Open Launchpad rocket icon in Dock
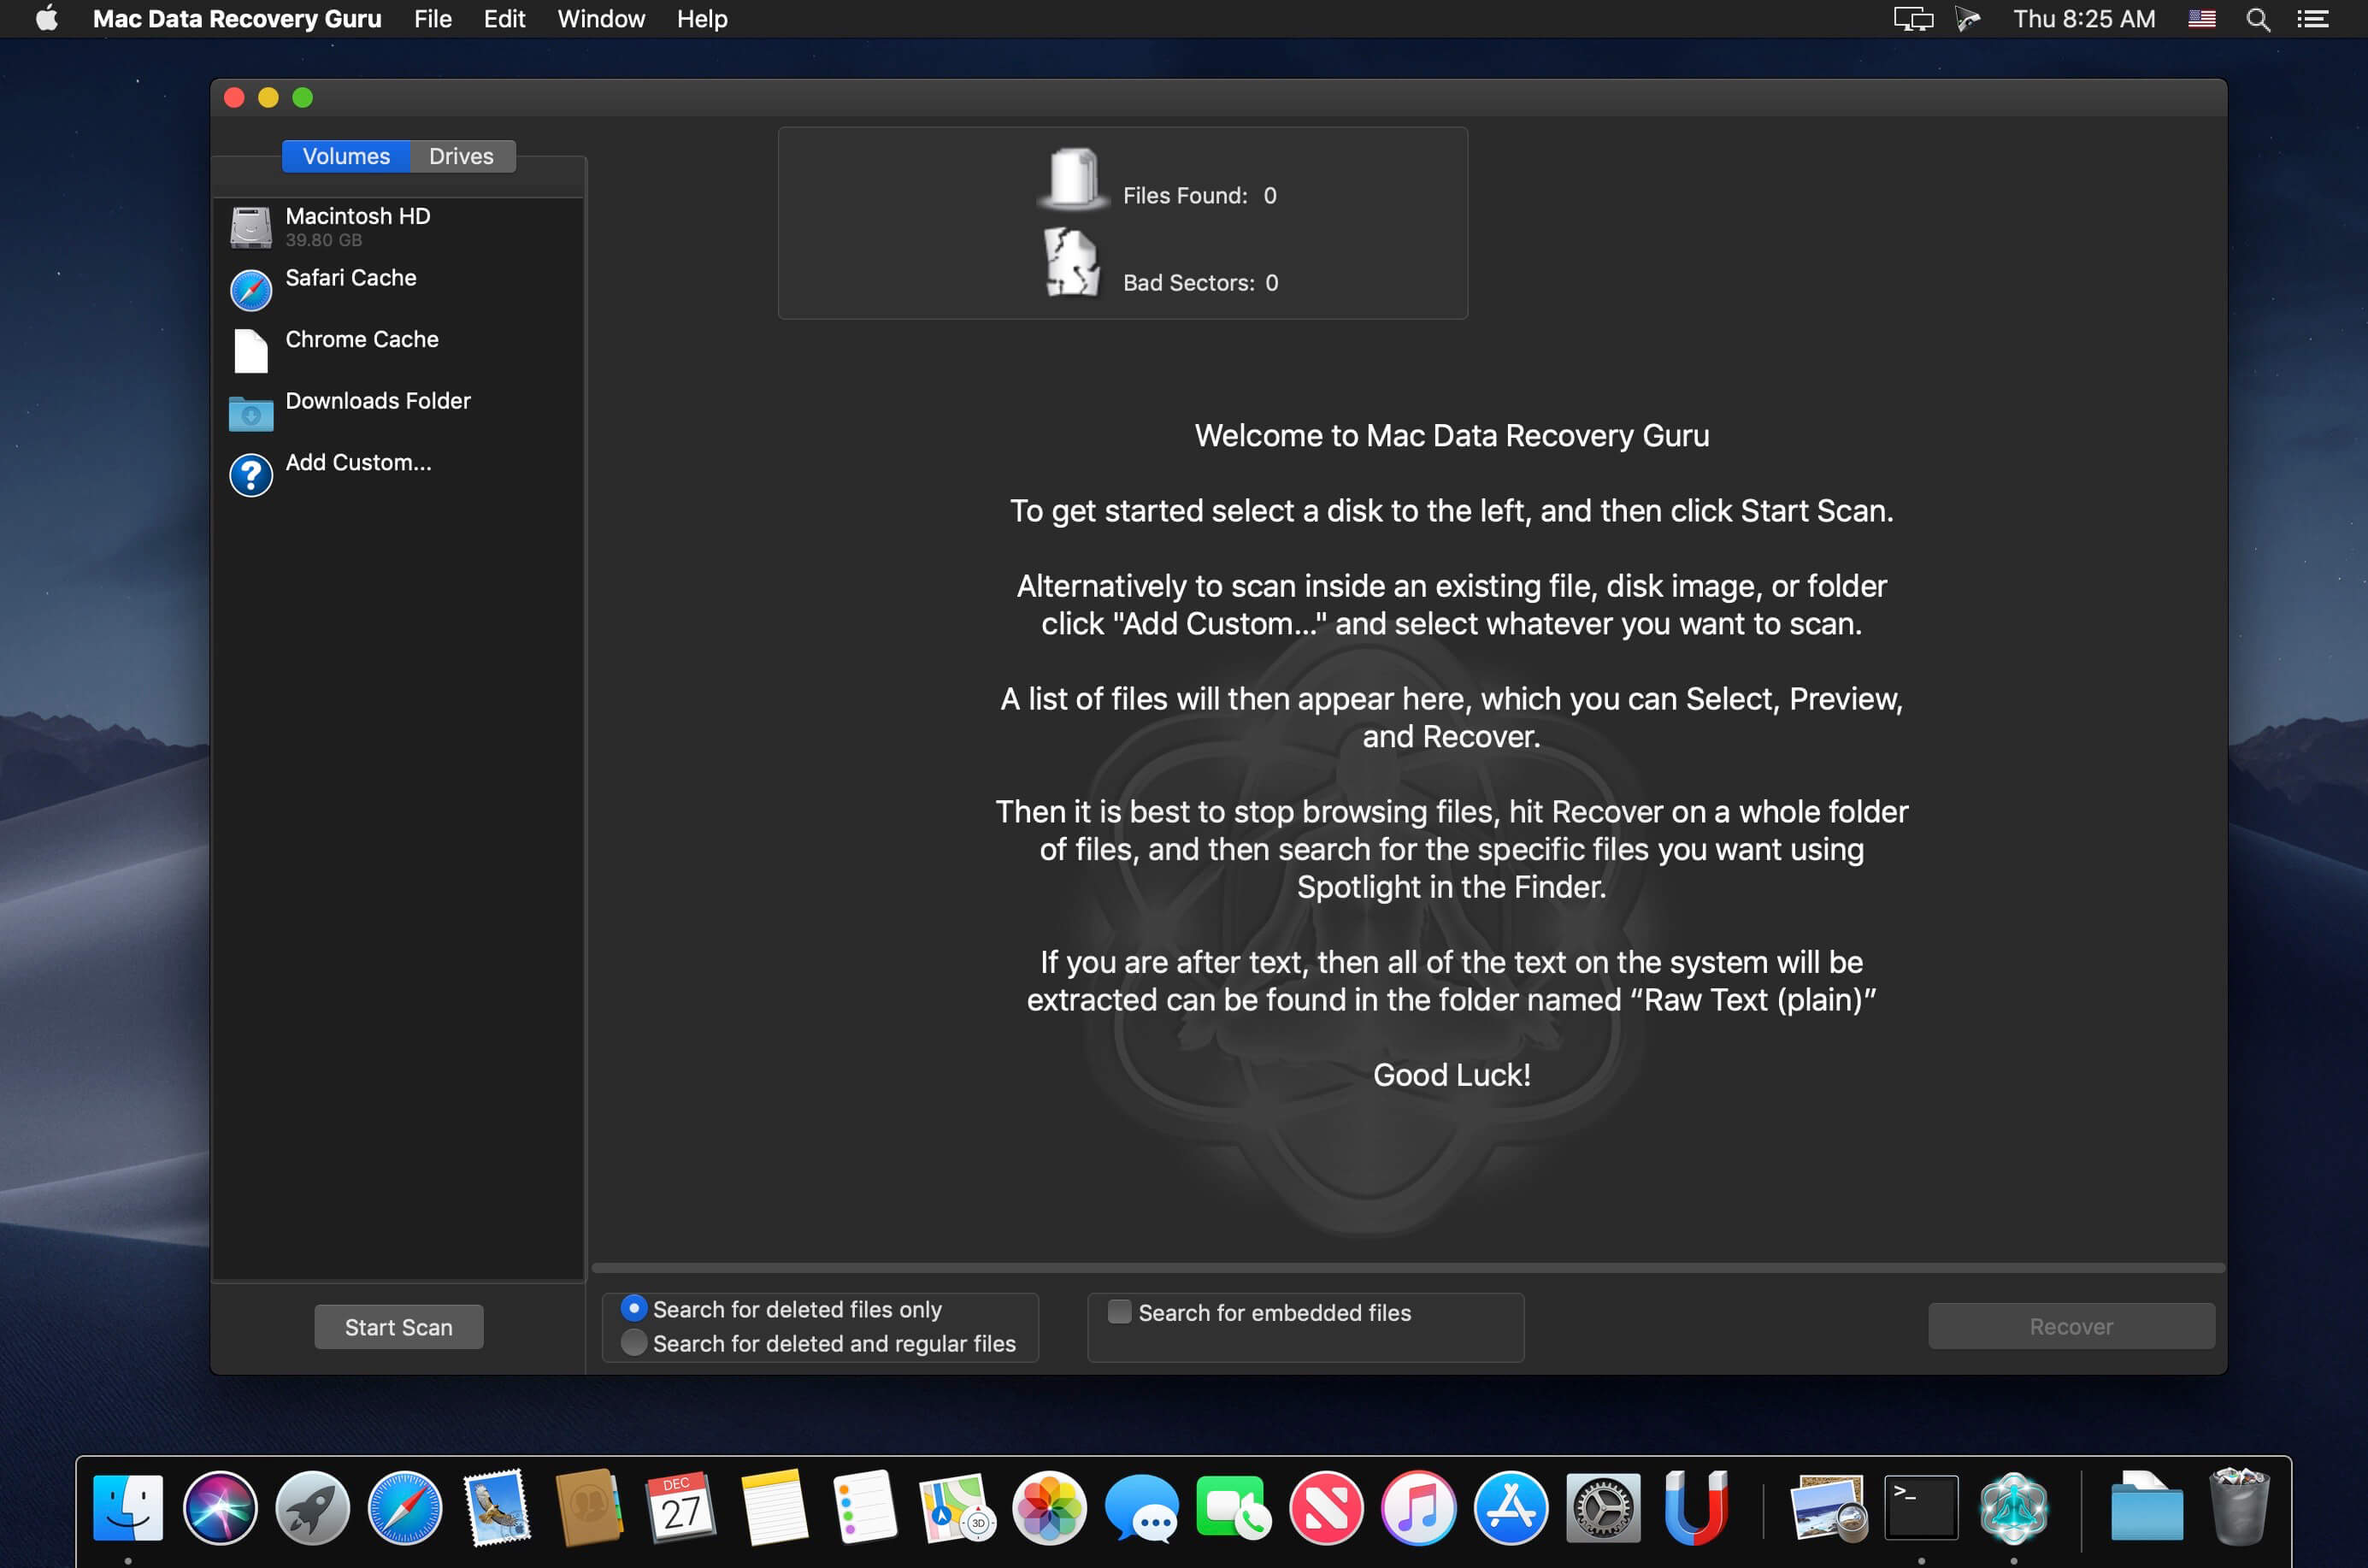 (x=312, y=1508)
